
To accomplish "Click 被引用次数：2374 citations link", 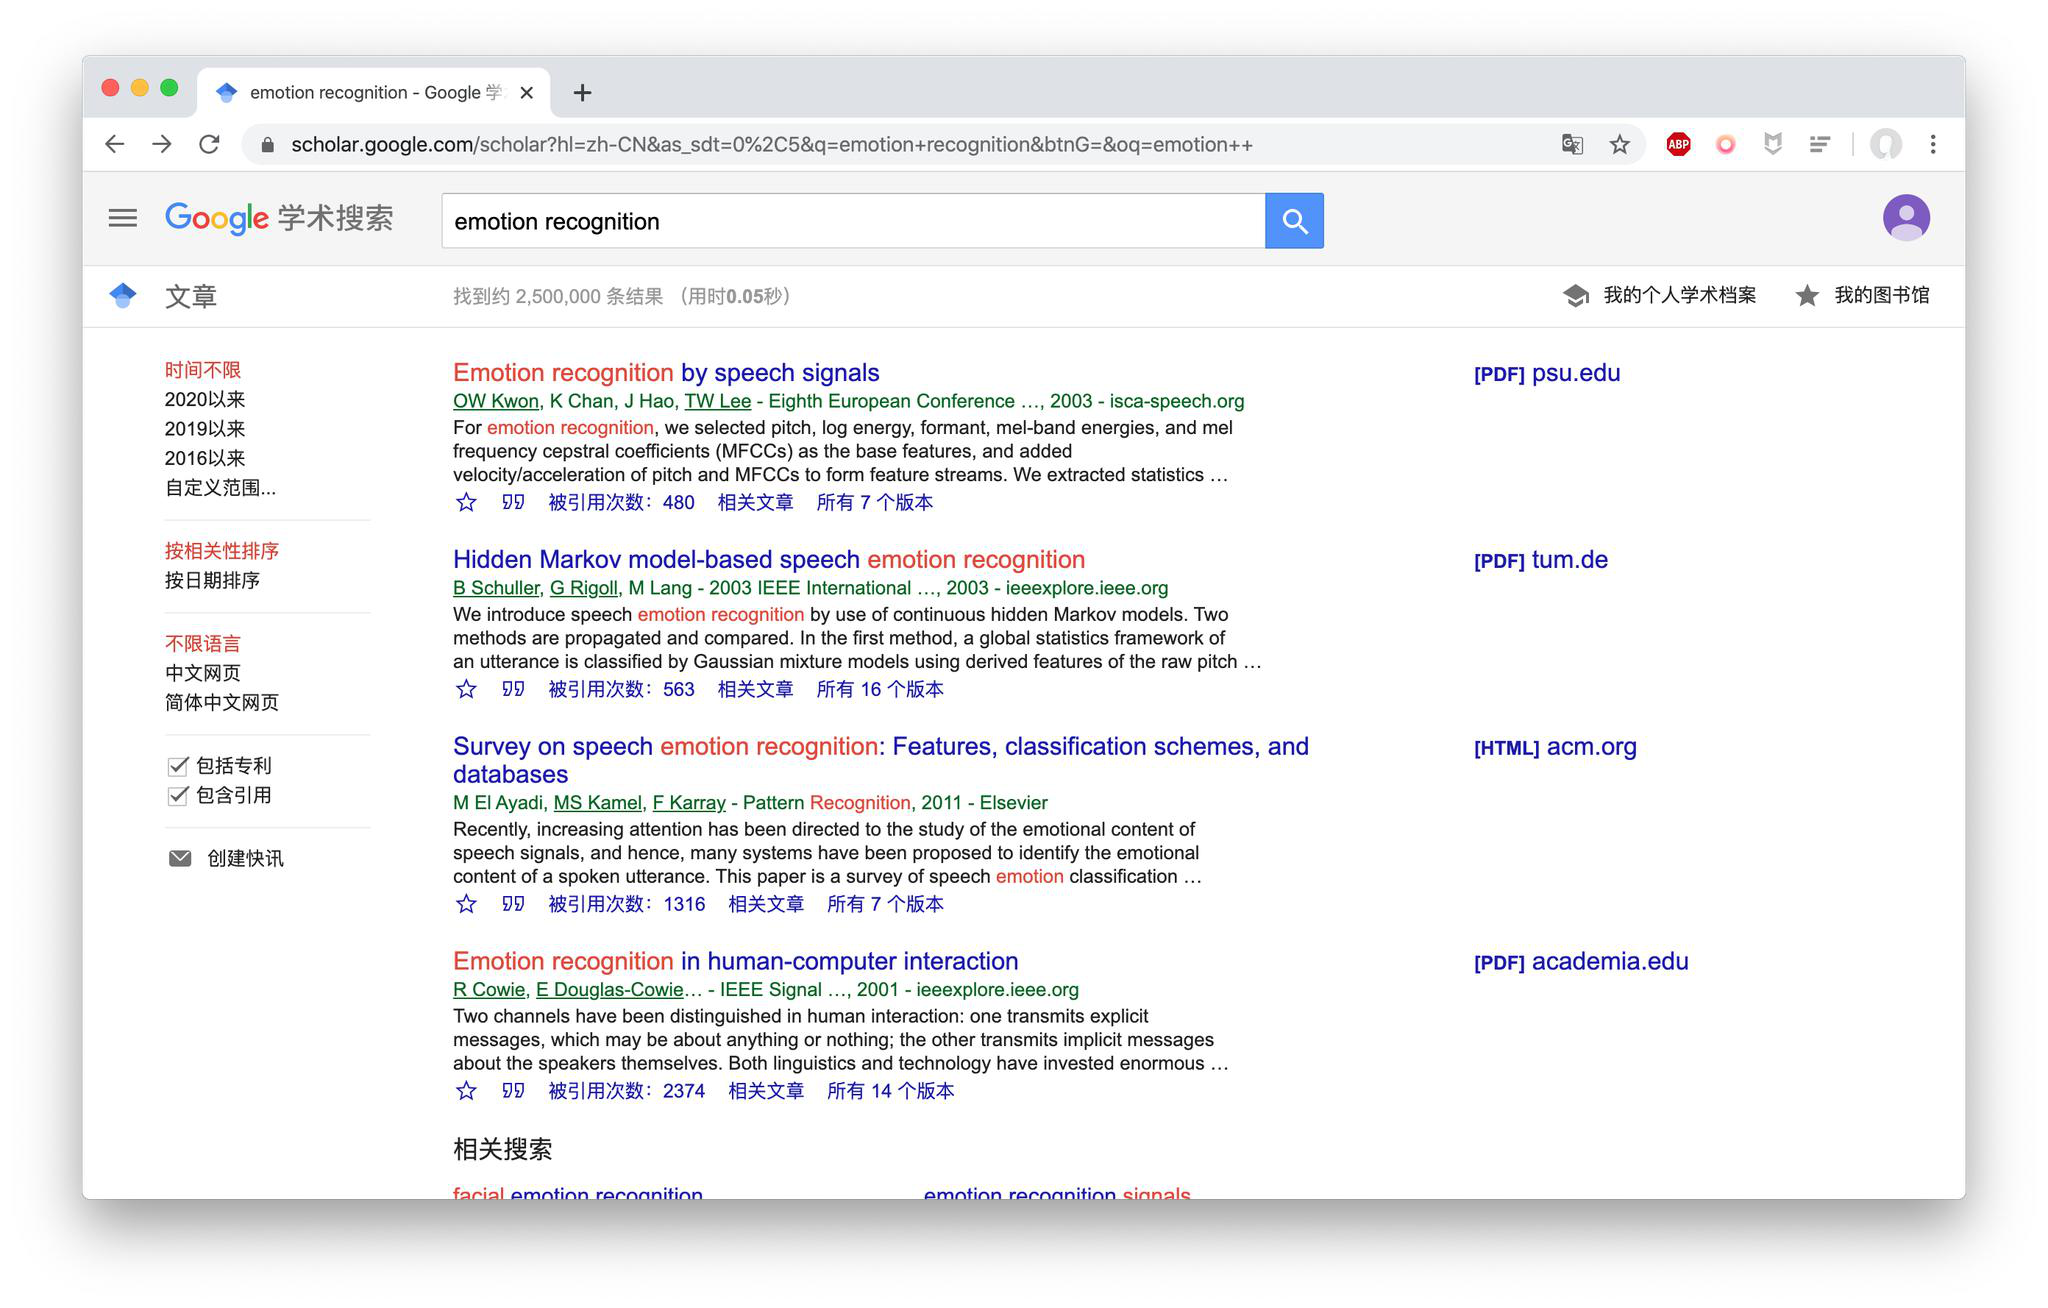I will (x=627, y=1091).
